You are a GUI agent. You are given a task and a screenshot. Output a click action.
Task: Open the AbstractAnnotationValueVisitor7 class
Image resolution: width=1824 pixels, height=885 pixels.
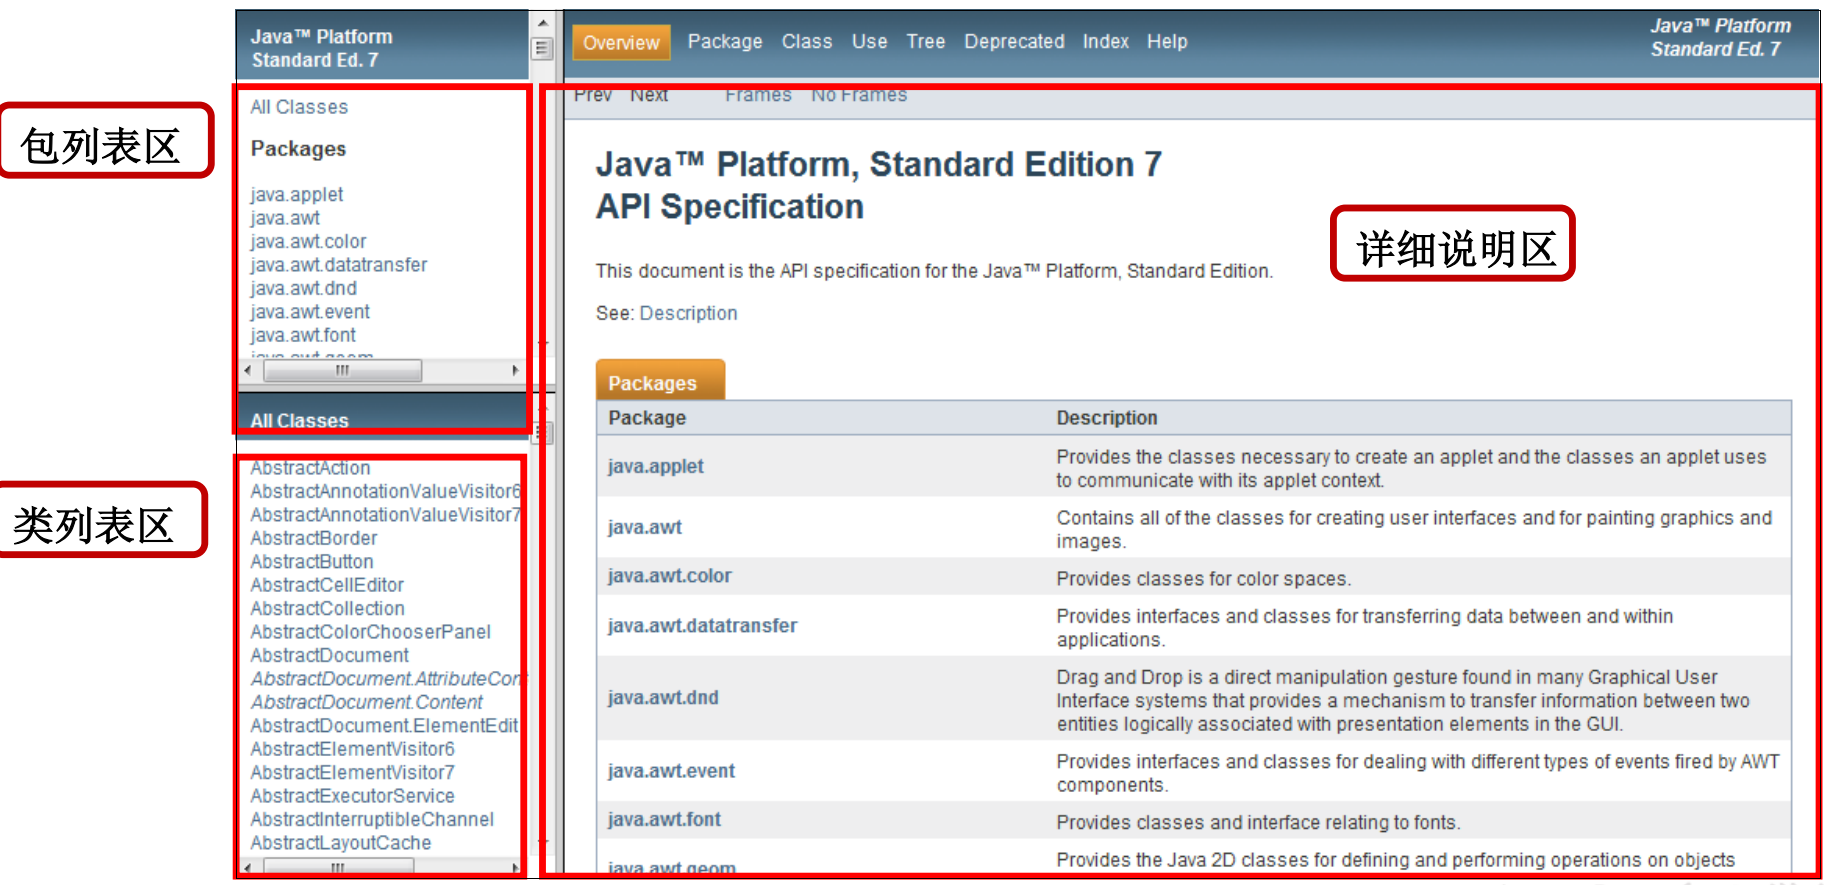386,515
